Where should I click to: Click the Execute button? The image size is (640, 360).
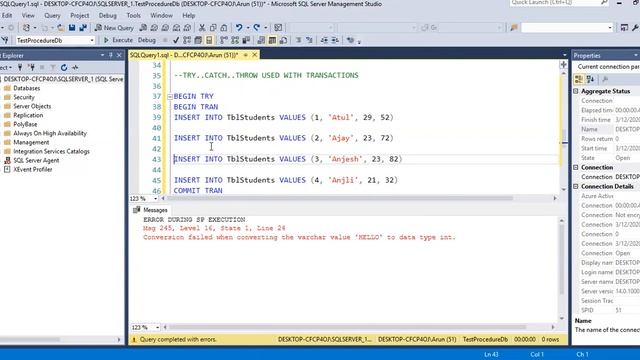(118, 40)
